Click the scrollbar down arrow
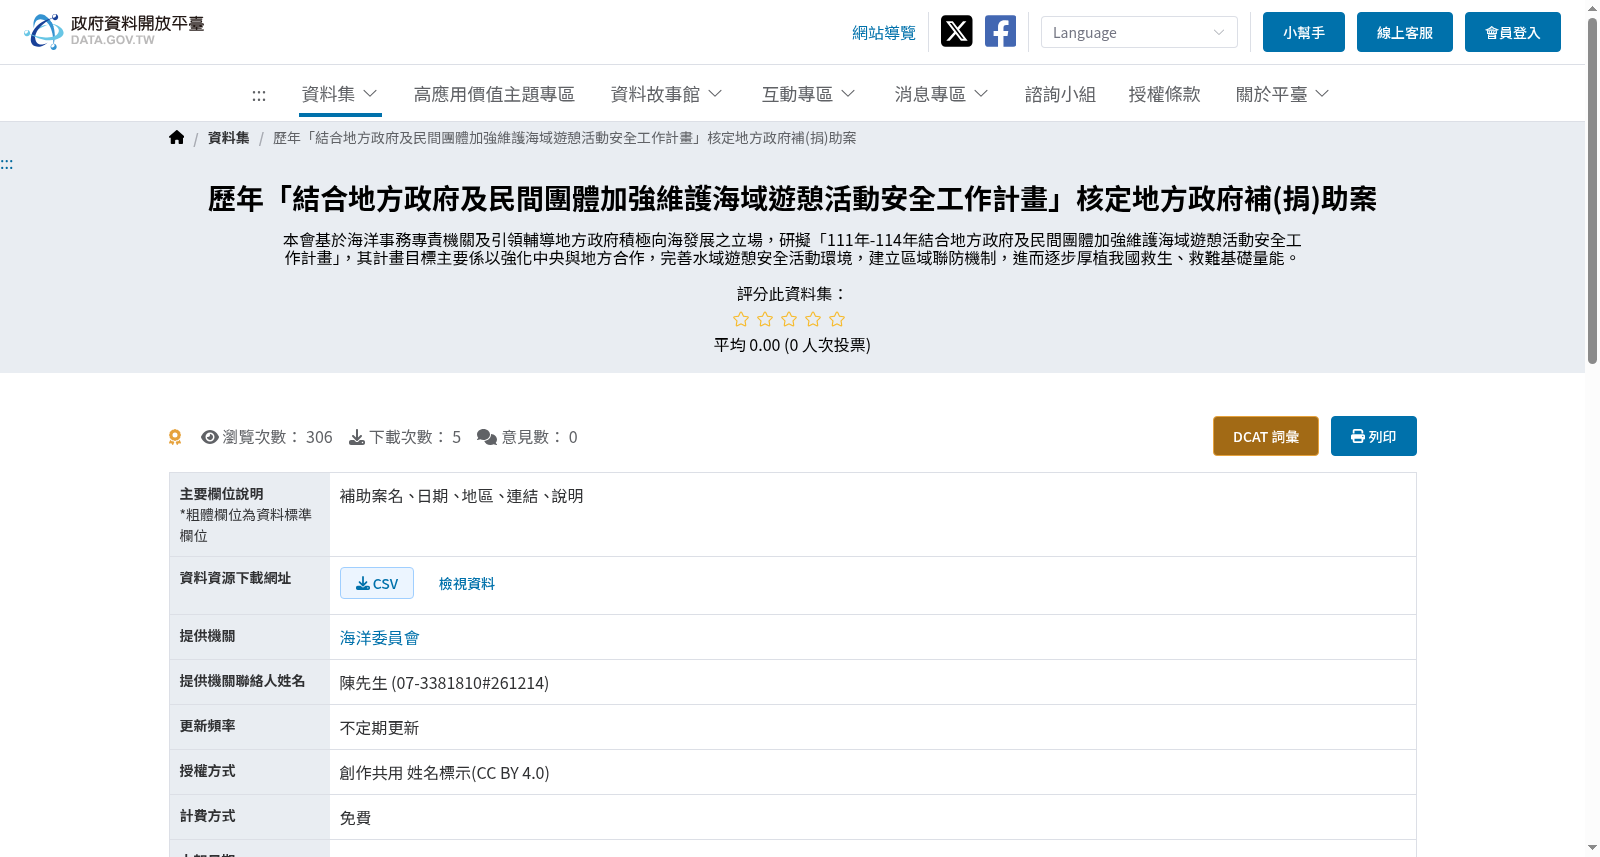The image size is (1600, 857). coord(1592,848)
